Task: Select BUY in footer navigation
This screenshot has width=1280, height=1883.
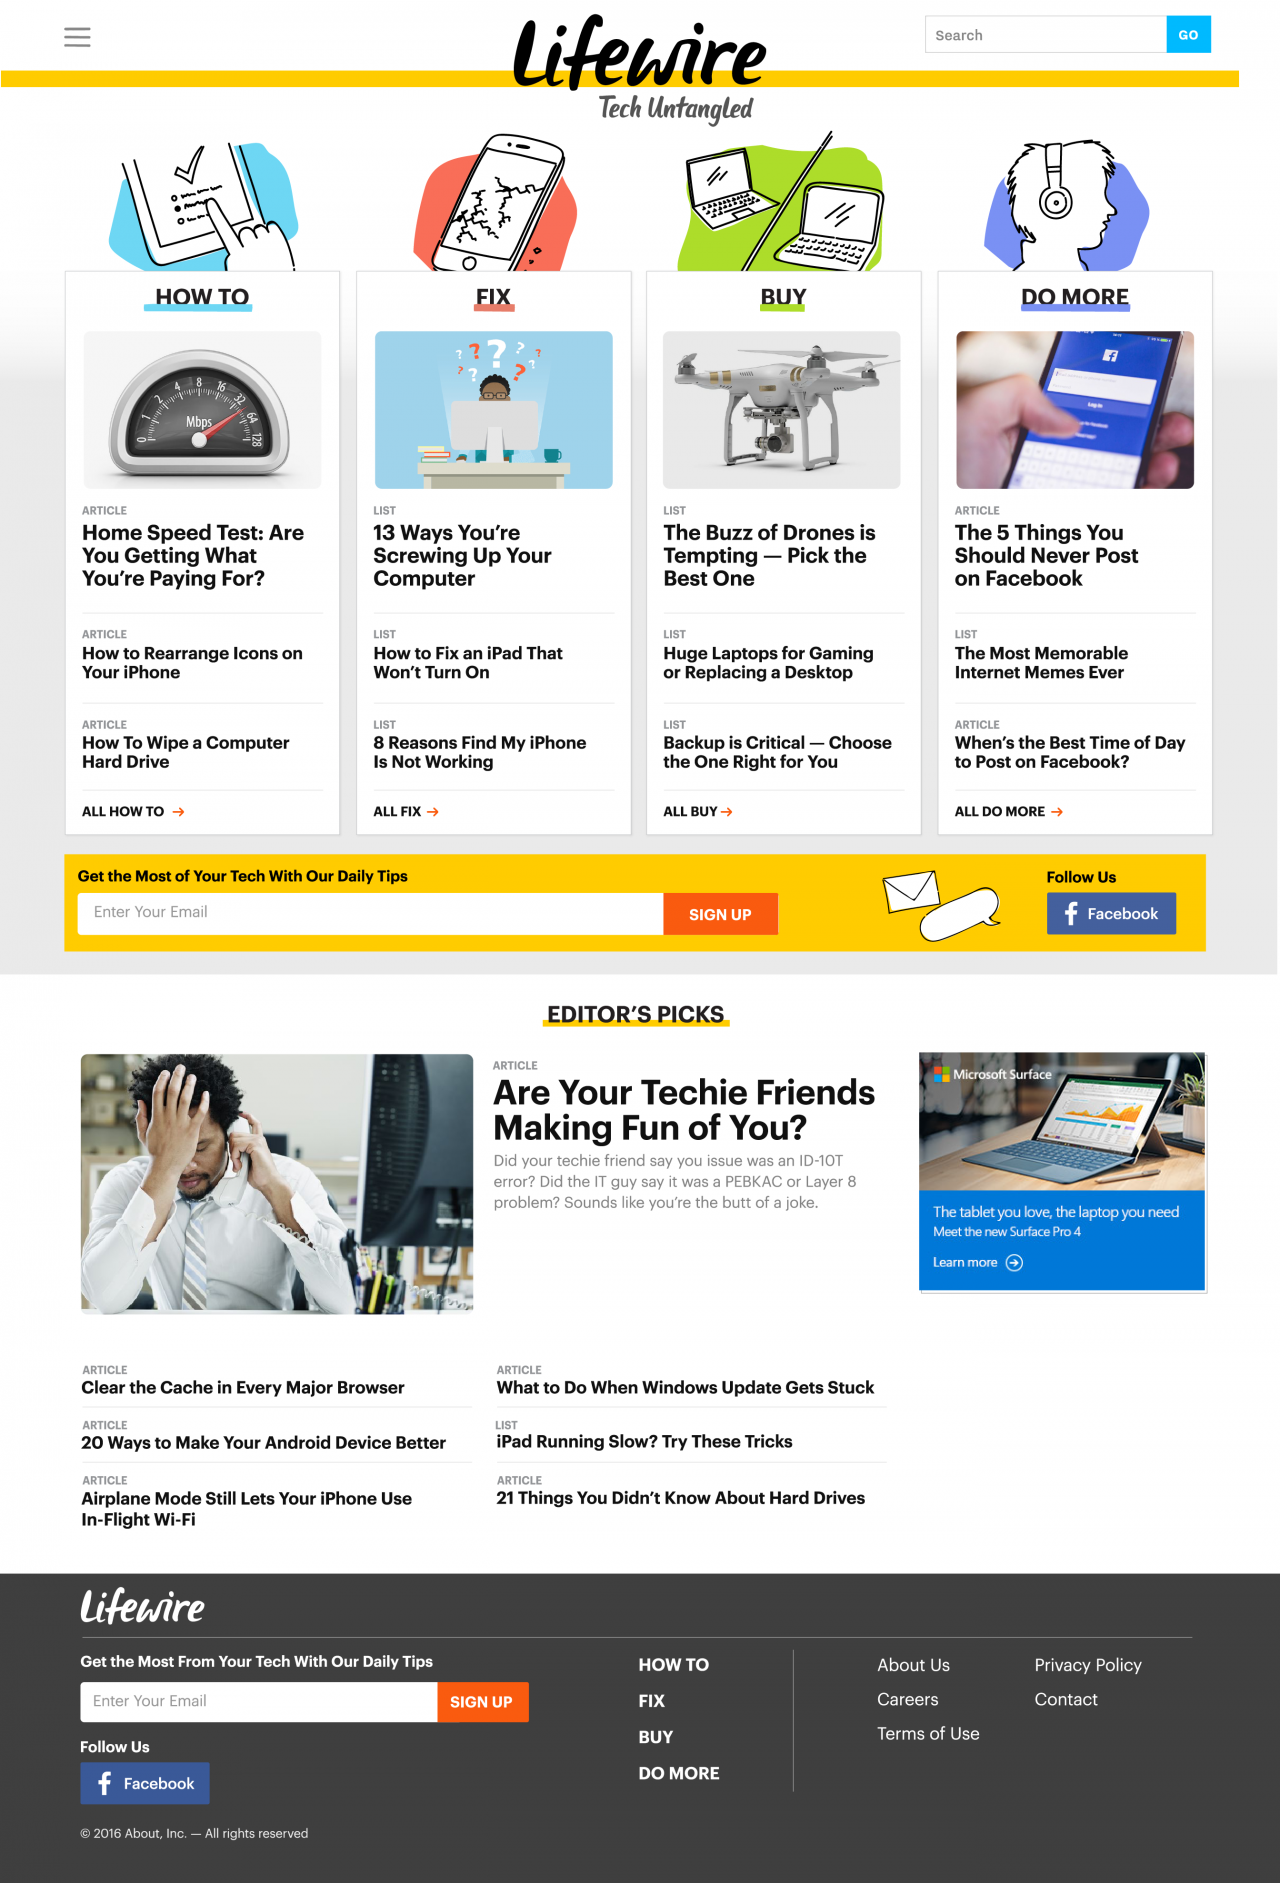Action: [656, 1737]
